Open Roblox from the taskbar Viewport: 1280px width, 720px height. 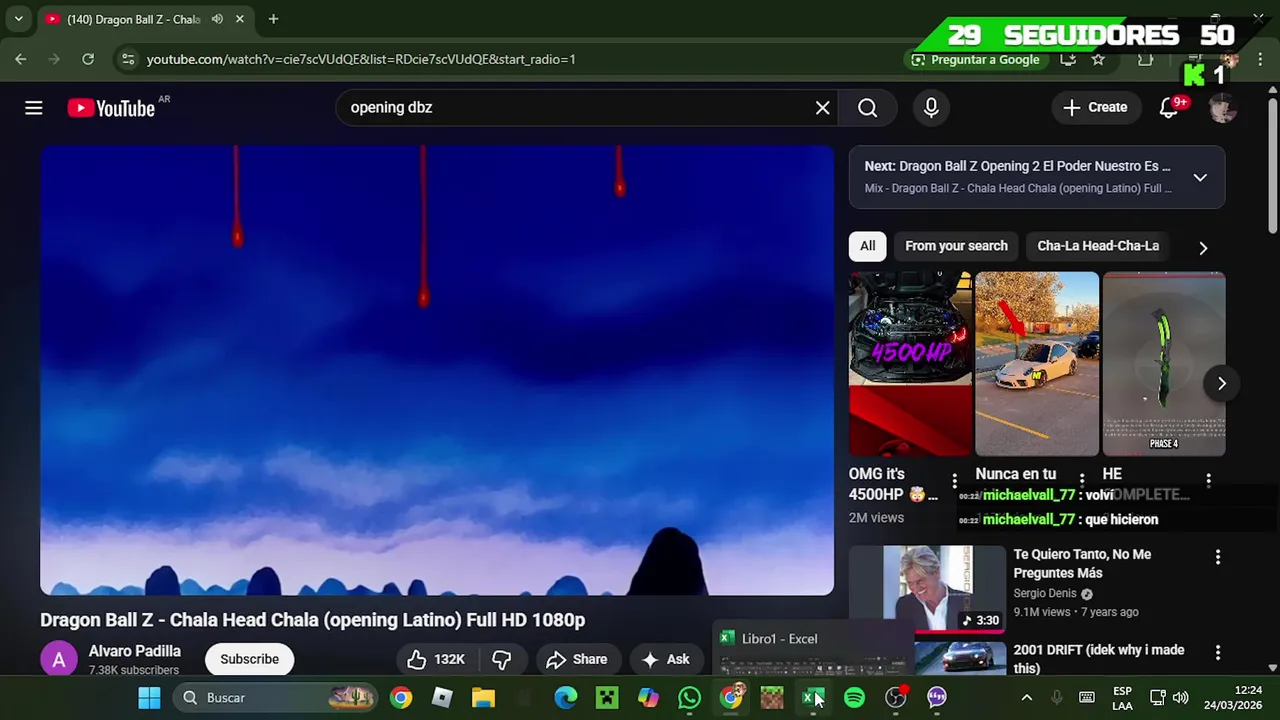click(442, 698)
